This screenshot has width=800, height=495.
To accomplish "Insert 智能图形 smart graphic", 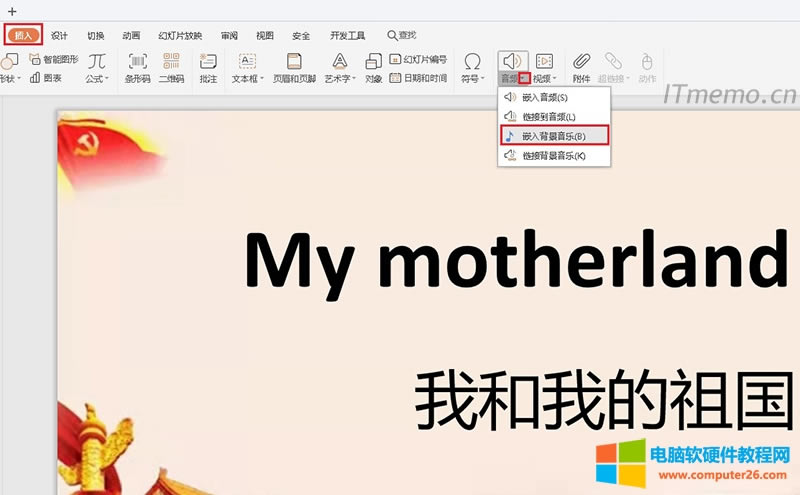I will coord(54,60).
